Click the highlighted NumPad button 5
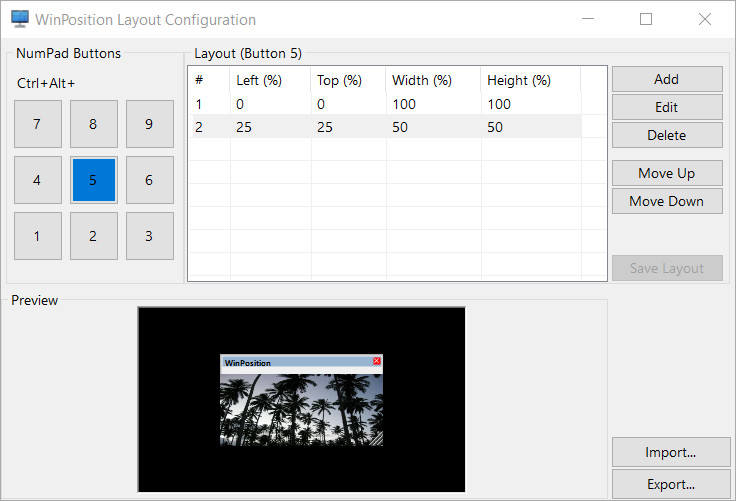 pos(93,180)
